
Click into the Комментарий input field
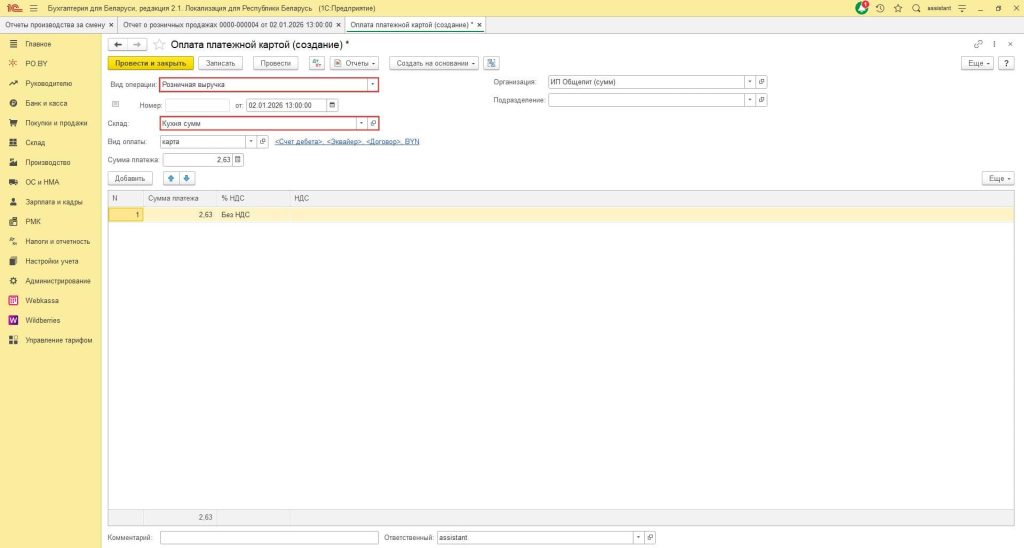pos(268,538)
